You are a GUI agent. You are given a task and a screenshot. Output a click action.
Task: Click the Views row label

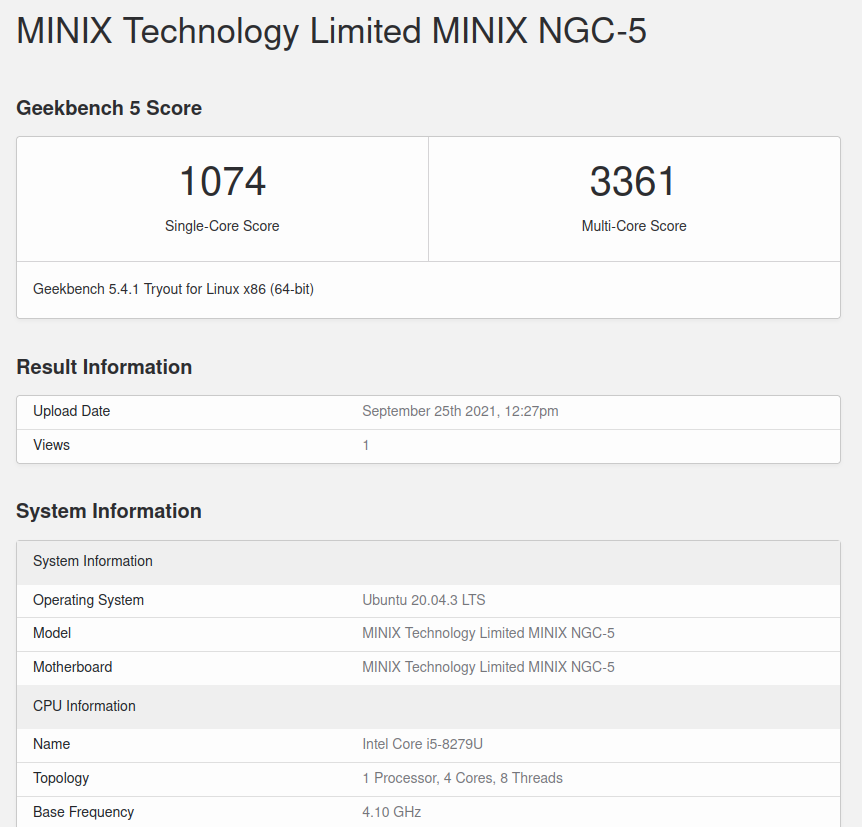[51, 445]
